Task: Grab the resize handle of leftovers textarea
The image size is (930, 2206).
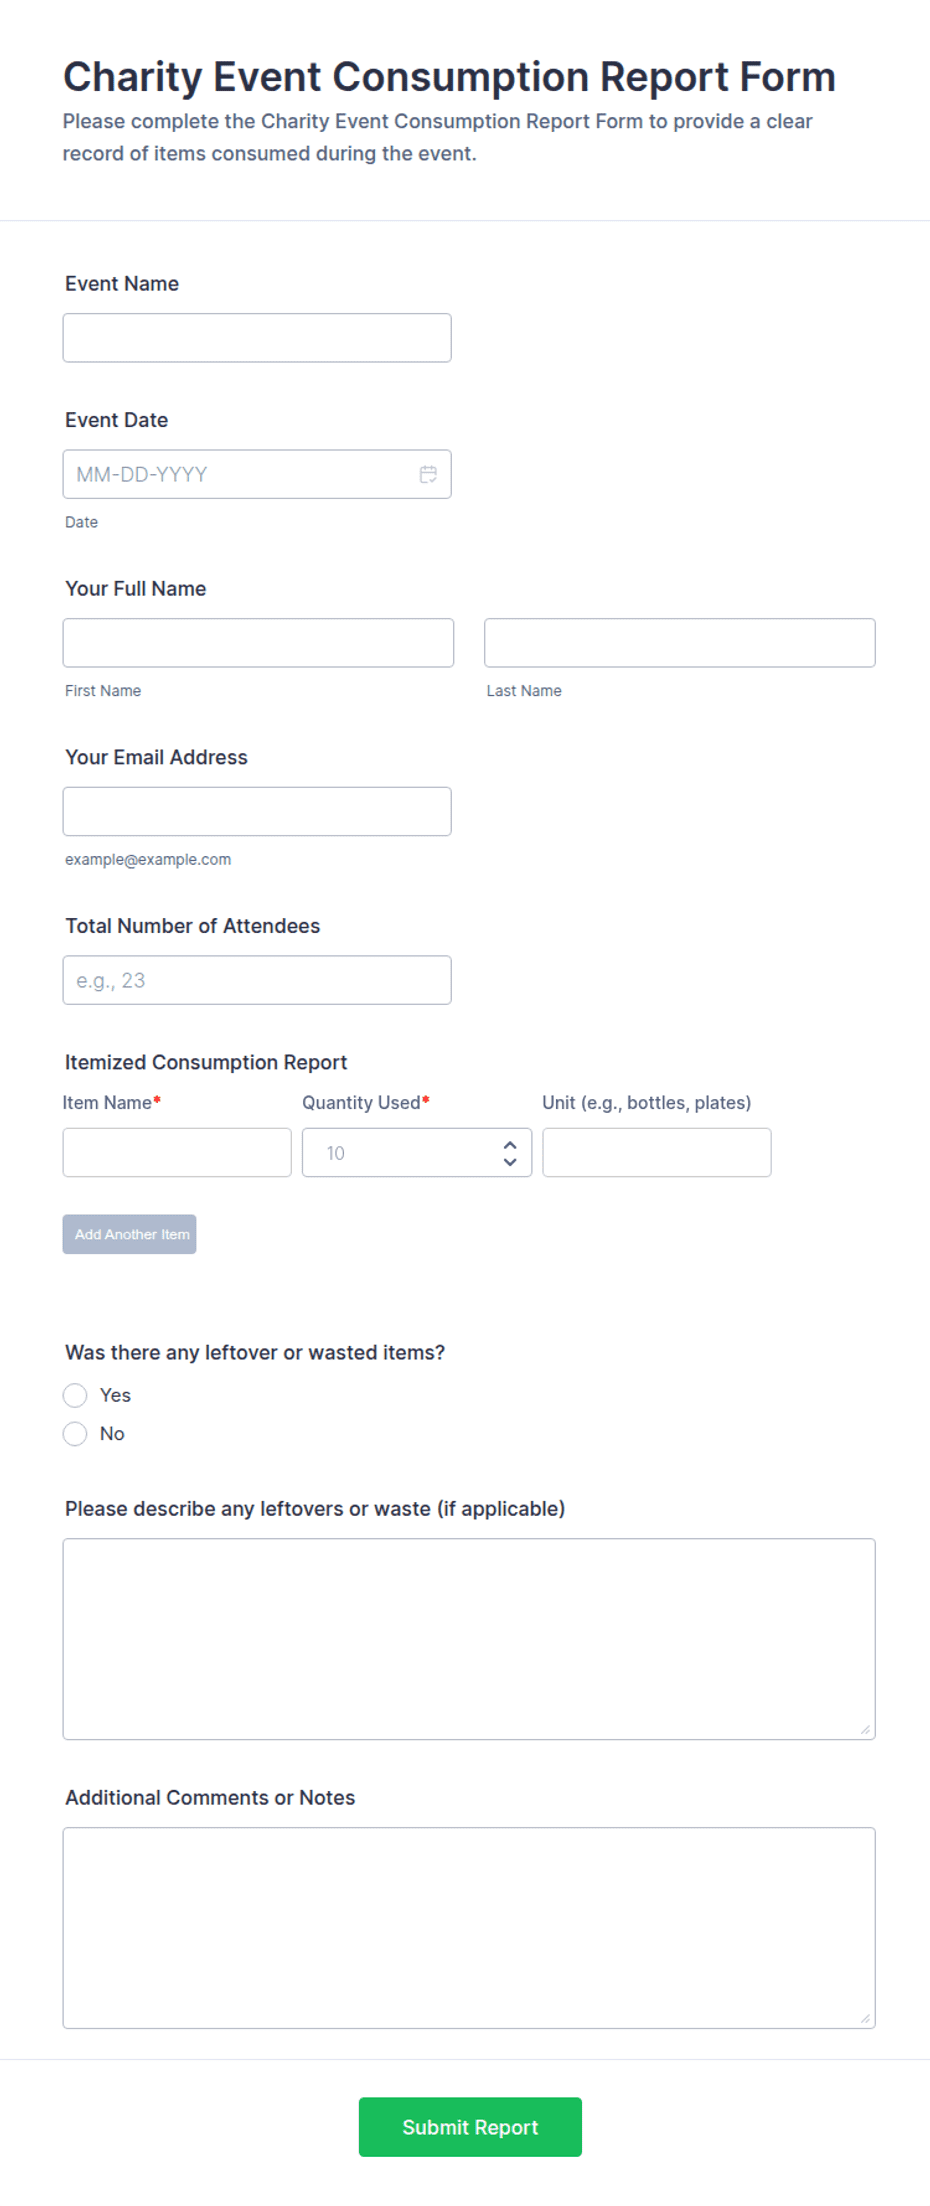Action: [865, 1729]
